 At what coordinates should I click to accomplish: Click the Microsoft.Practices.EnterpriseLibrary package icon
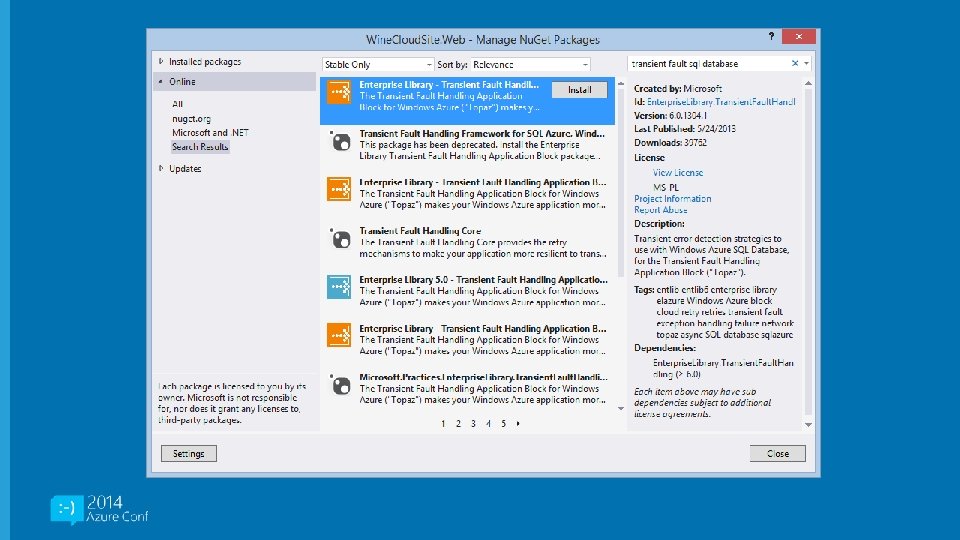pyautogui.click(x=340, y=385)
